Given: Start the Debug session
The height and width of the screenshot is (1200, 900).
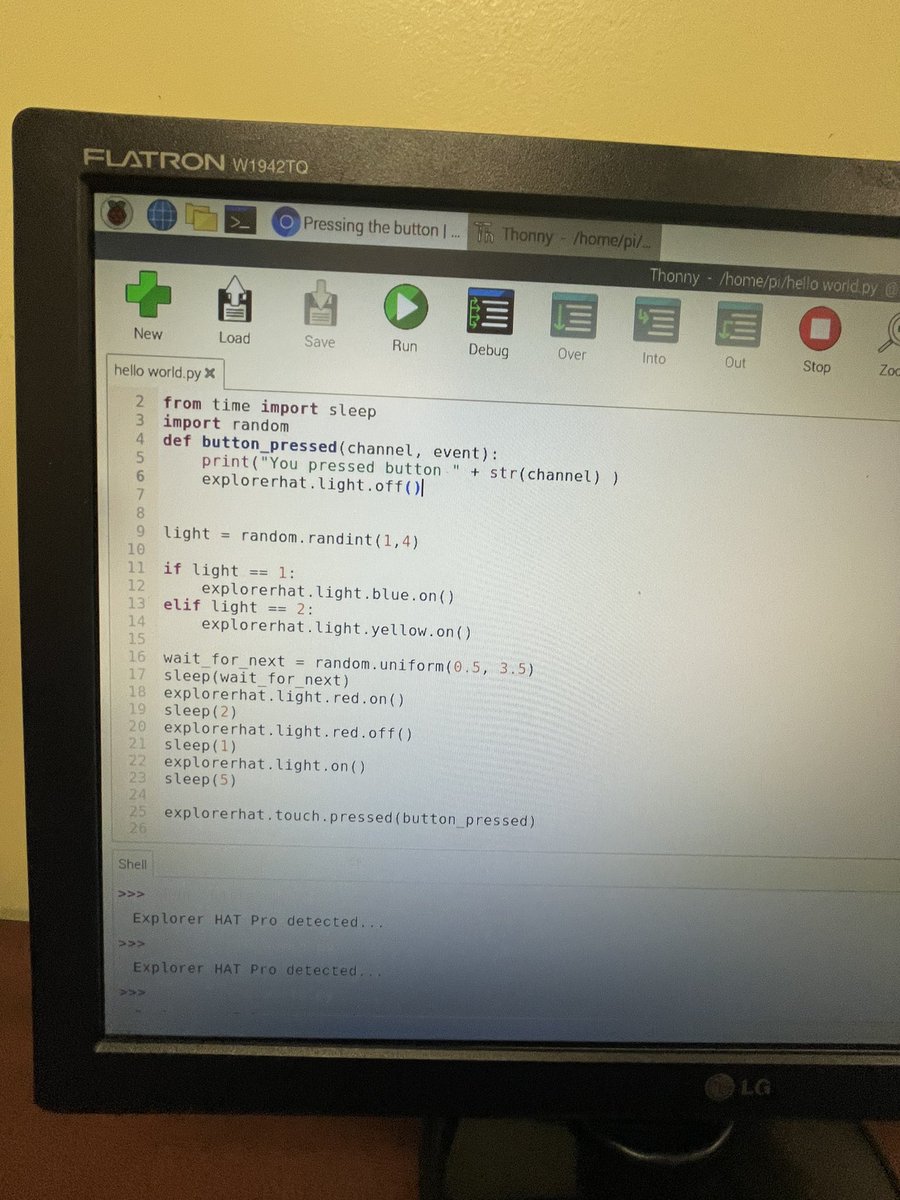Looking at the screenshot, I should click(488, 313).
